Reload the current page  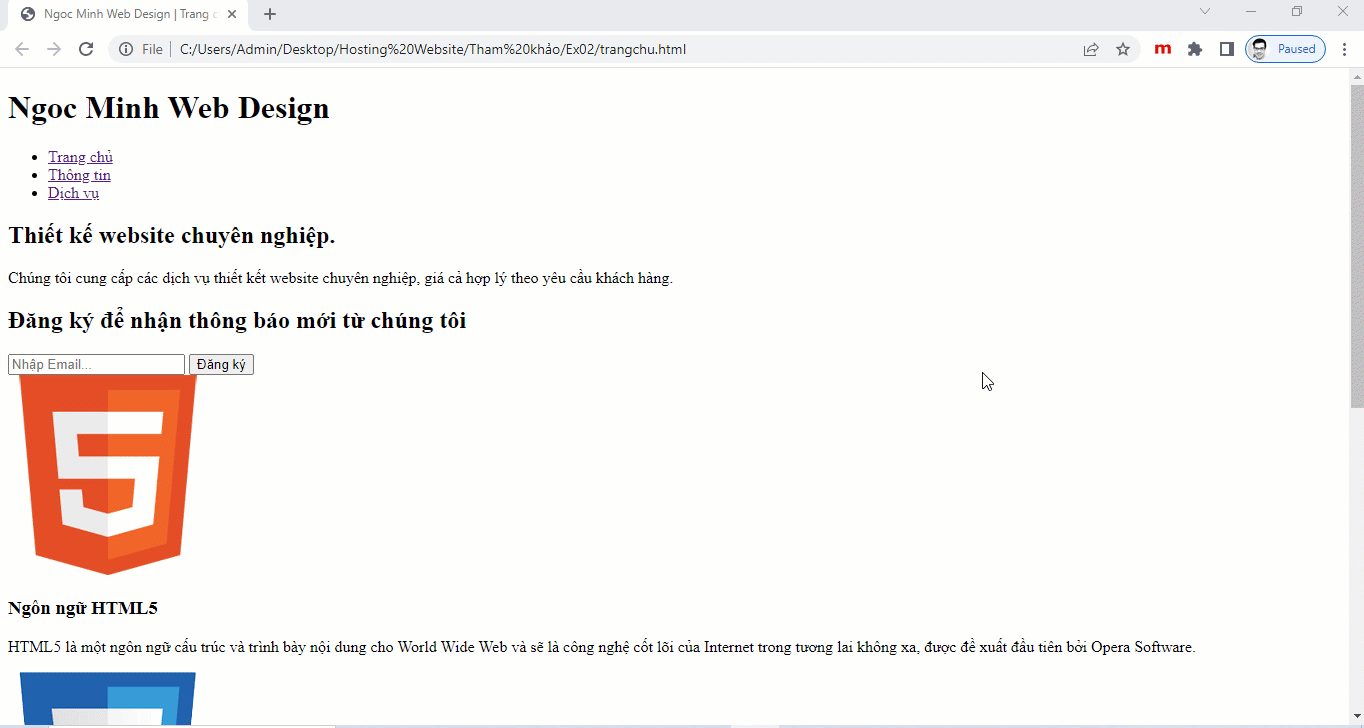[x=86, y=49]
